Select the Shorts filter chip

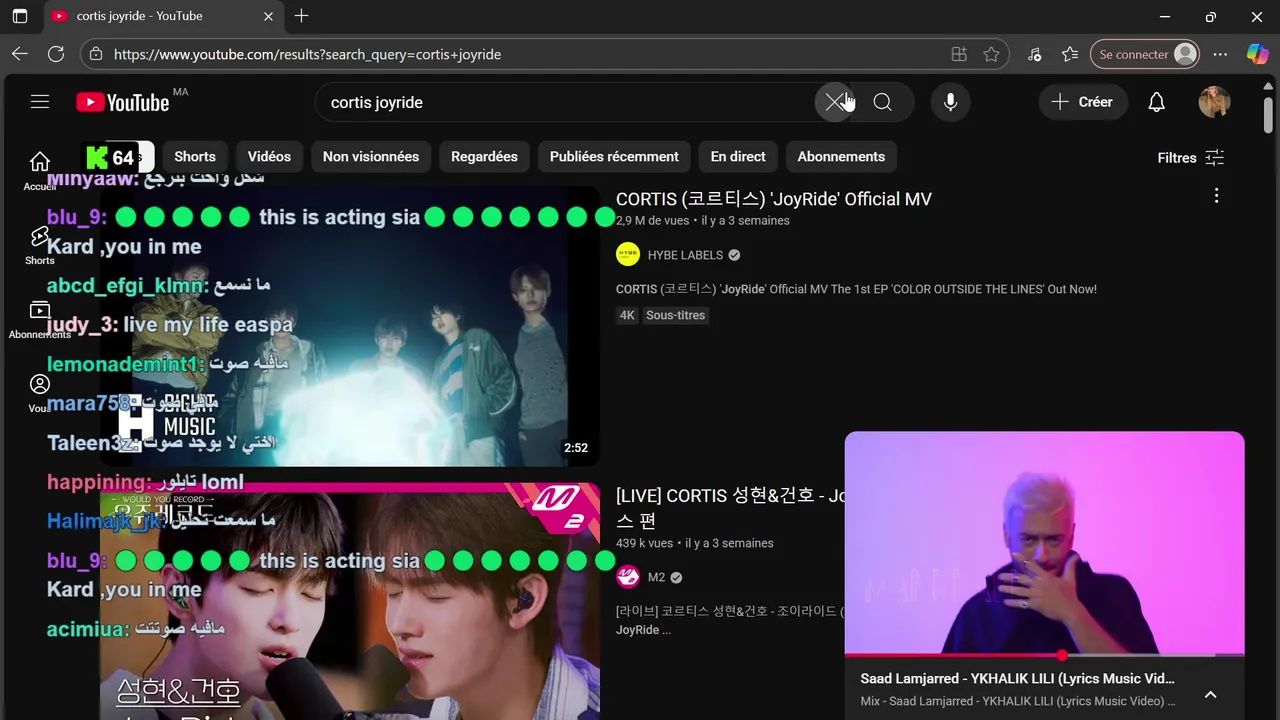pos(195,157)
